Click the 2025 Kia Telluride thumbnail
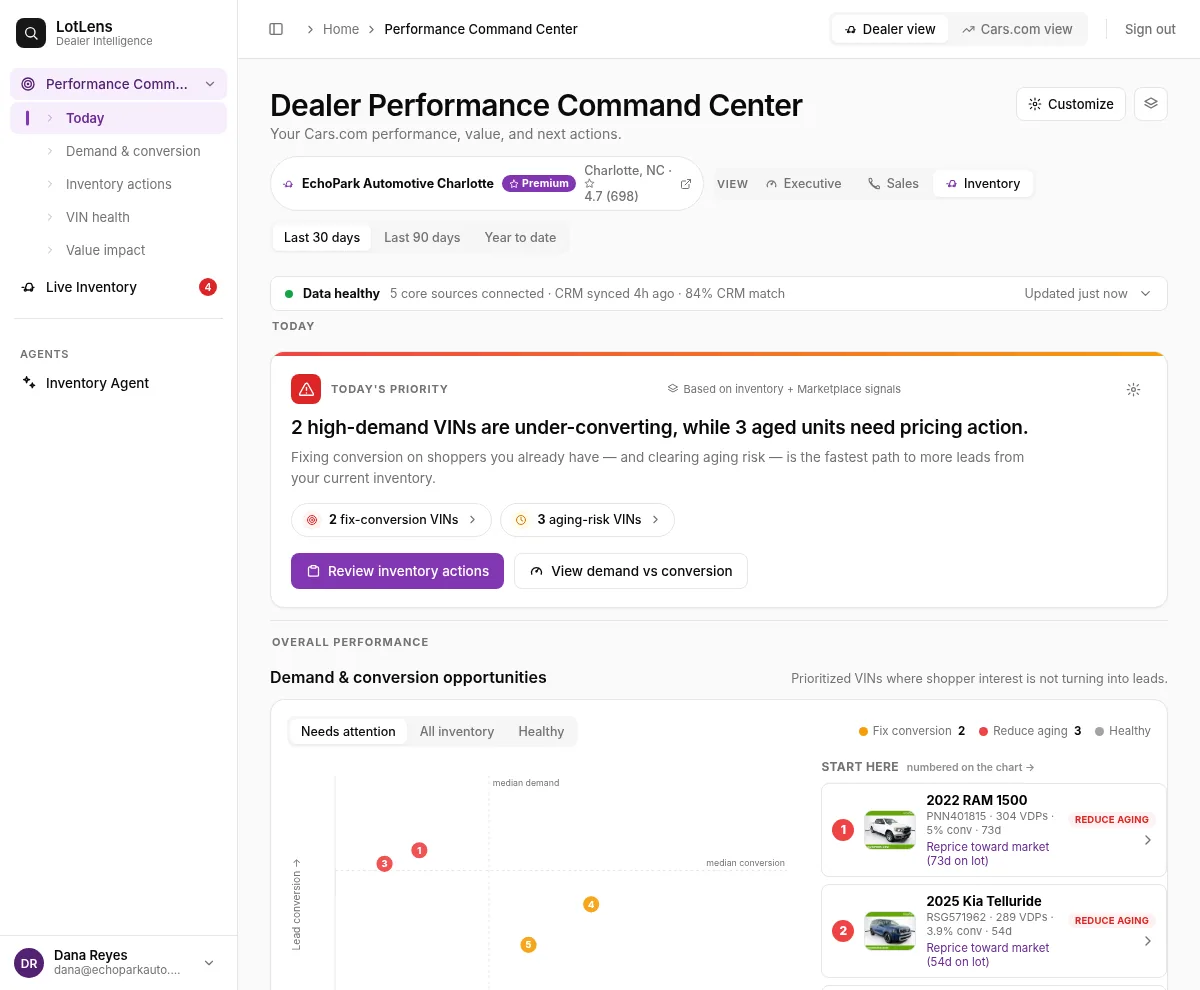 coord(890,931)
